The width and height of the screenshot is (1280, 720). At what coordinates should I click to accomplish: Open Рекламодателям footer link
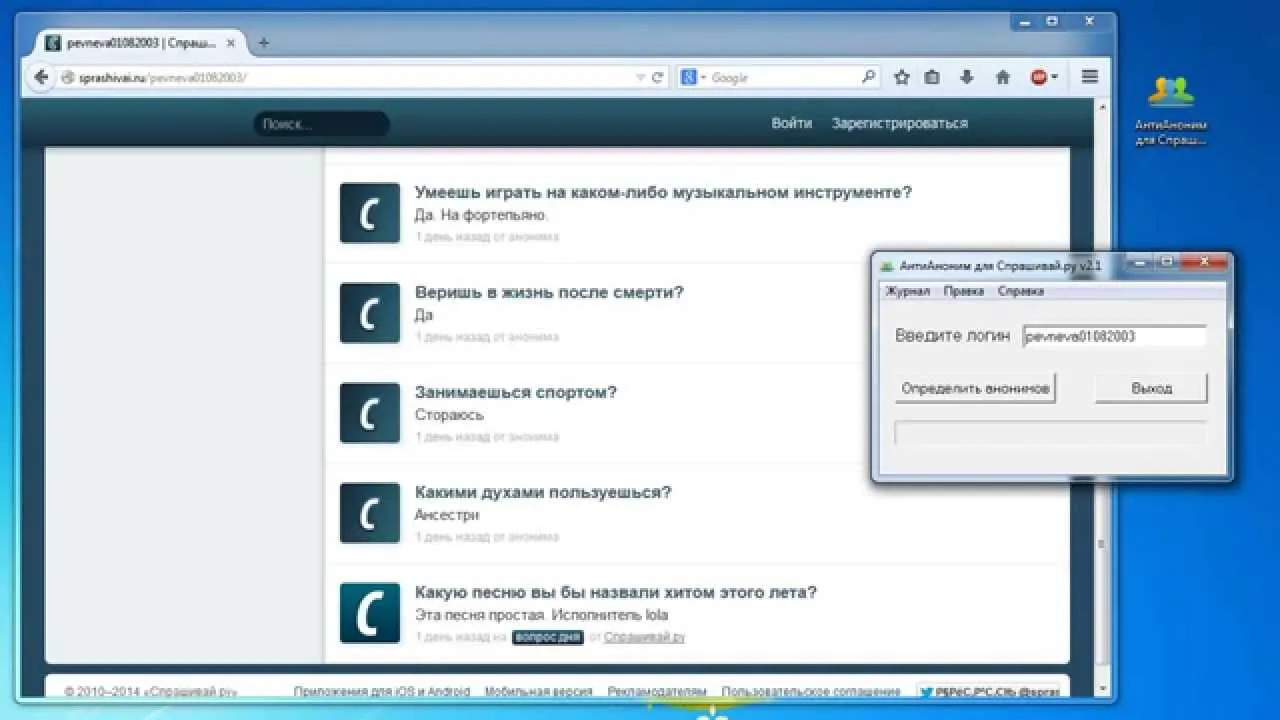657,691
